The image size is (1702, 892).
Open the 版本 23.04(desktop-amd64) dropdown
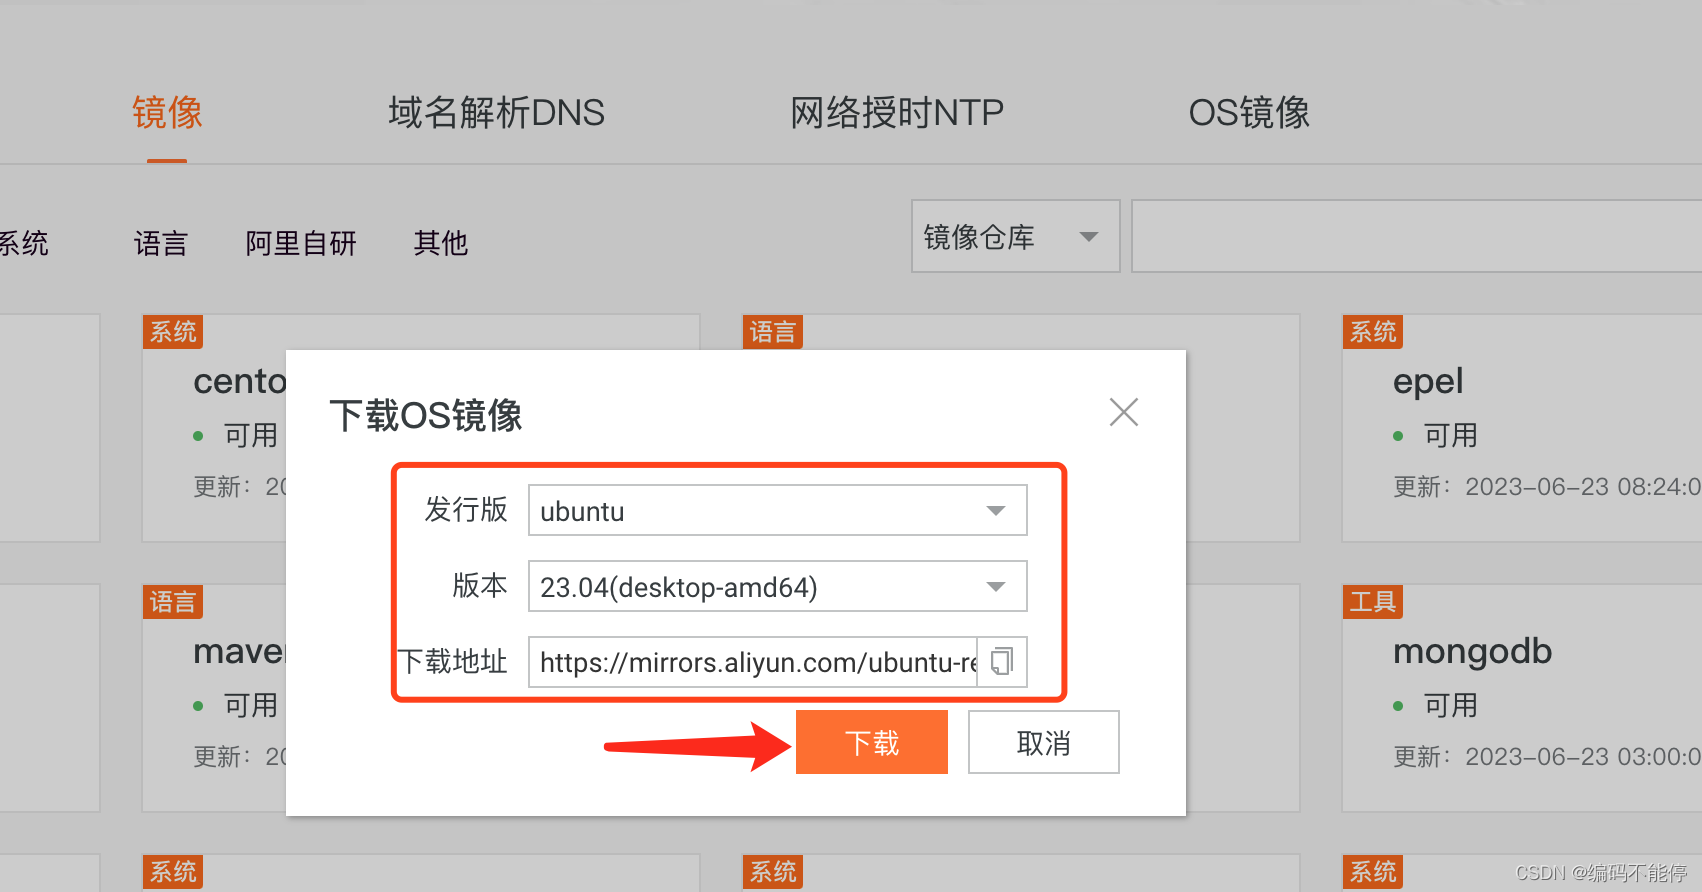pos(777,586)
